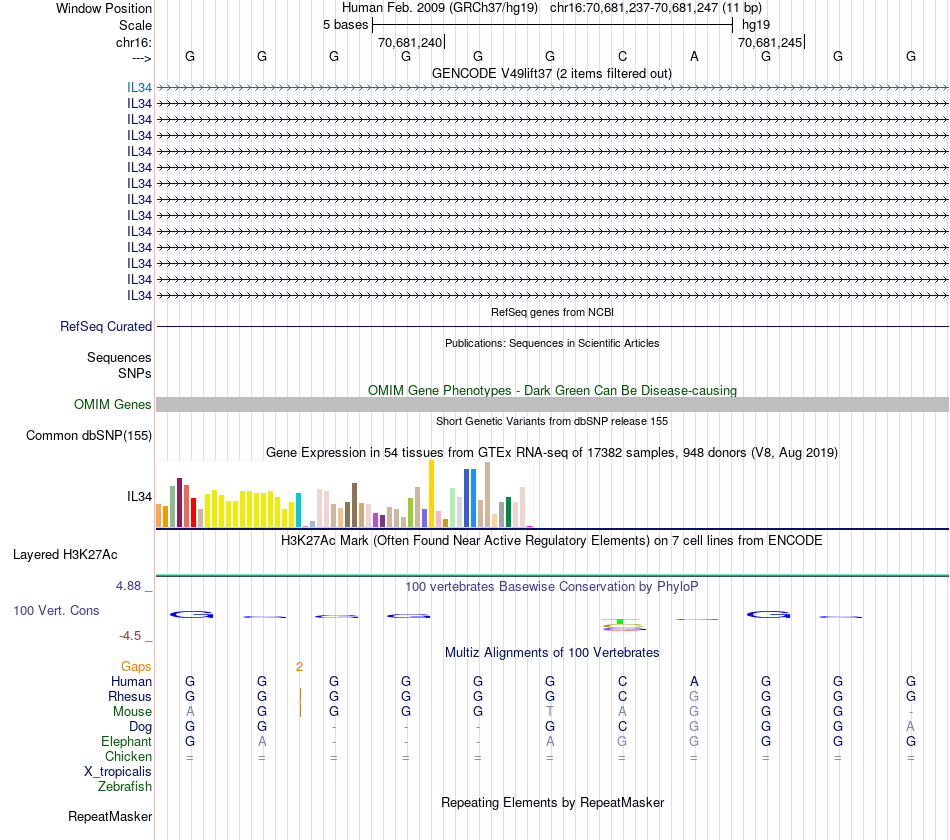950x840 pixels.
Task: Click 'Publications: Sequences in Scientific Articles' title
Action: 552,343
